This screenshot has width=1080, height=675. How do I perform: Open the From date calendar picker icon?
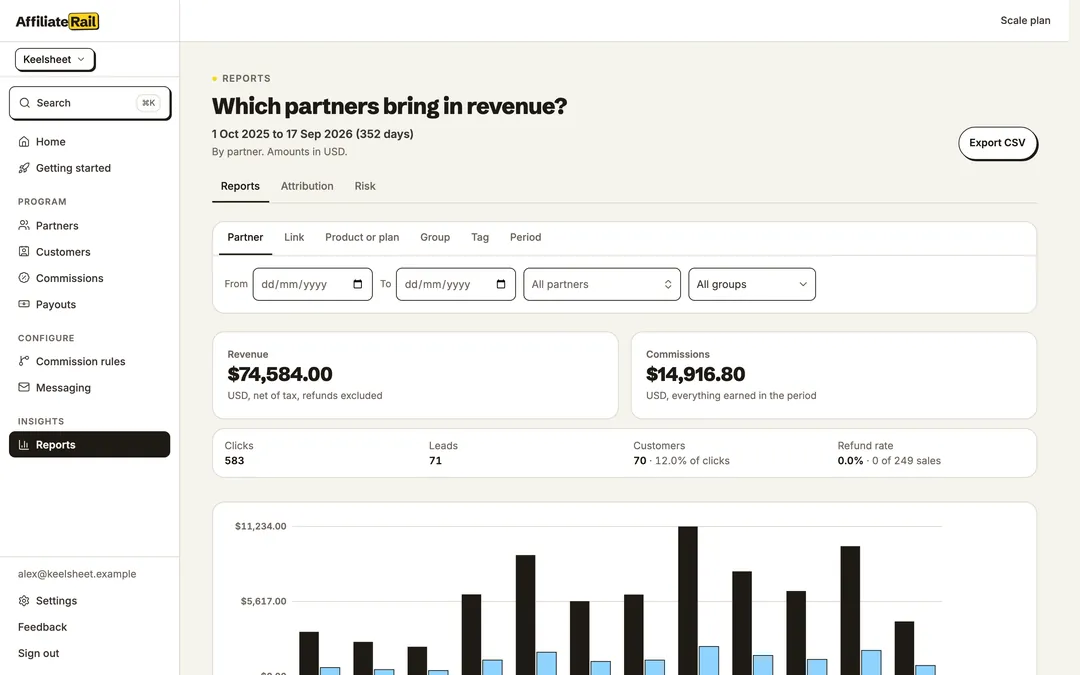tap(357, 284)
